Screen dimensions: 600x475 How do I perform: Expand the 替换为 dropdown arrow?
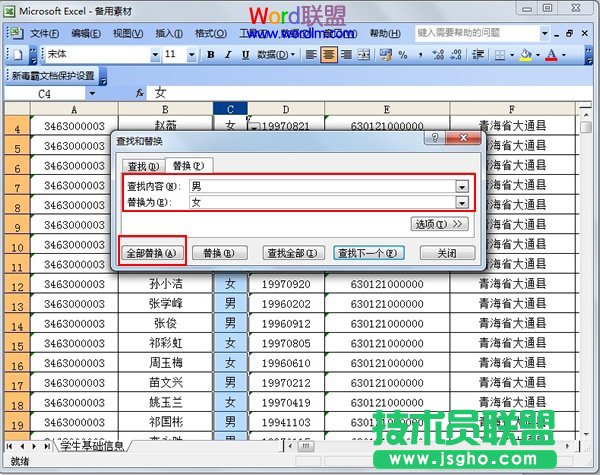462,203
